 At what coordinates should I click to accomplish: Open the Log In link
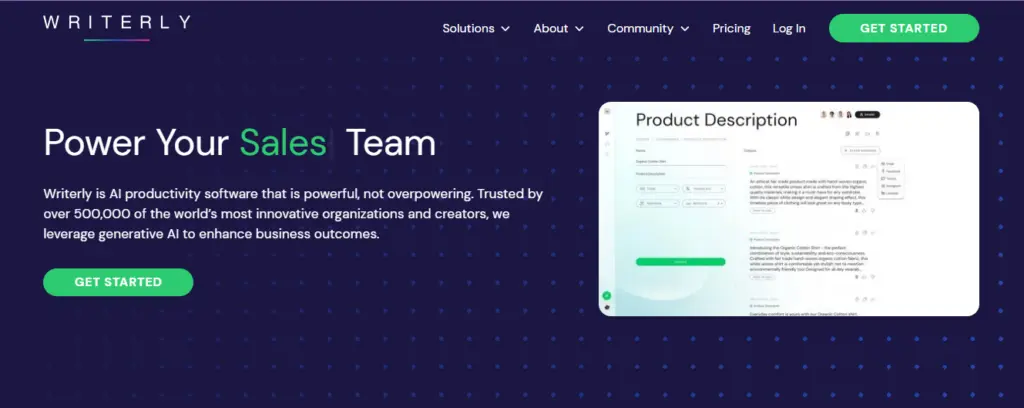click(x=789, y=29)
